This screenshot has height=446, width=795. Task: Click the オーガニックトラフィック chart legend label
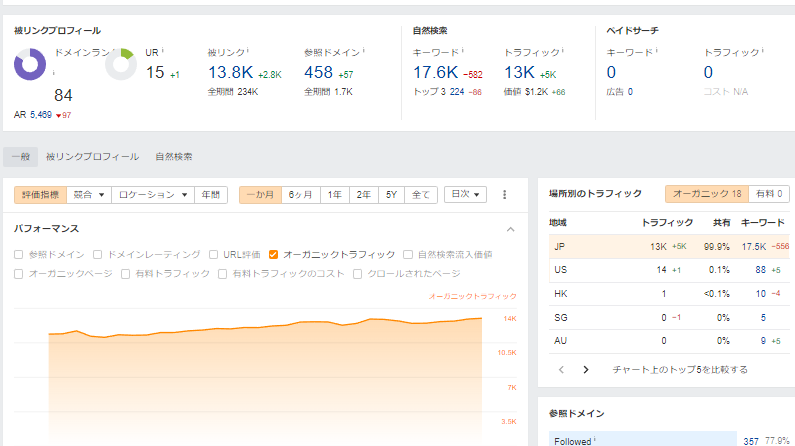(x=473, y=296)
